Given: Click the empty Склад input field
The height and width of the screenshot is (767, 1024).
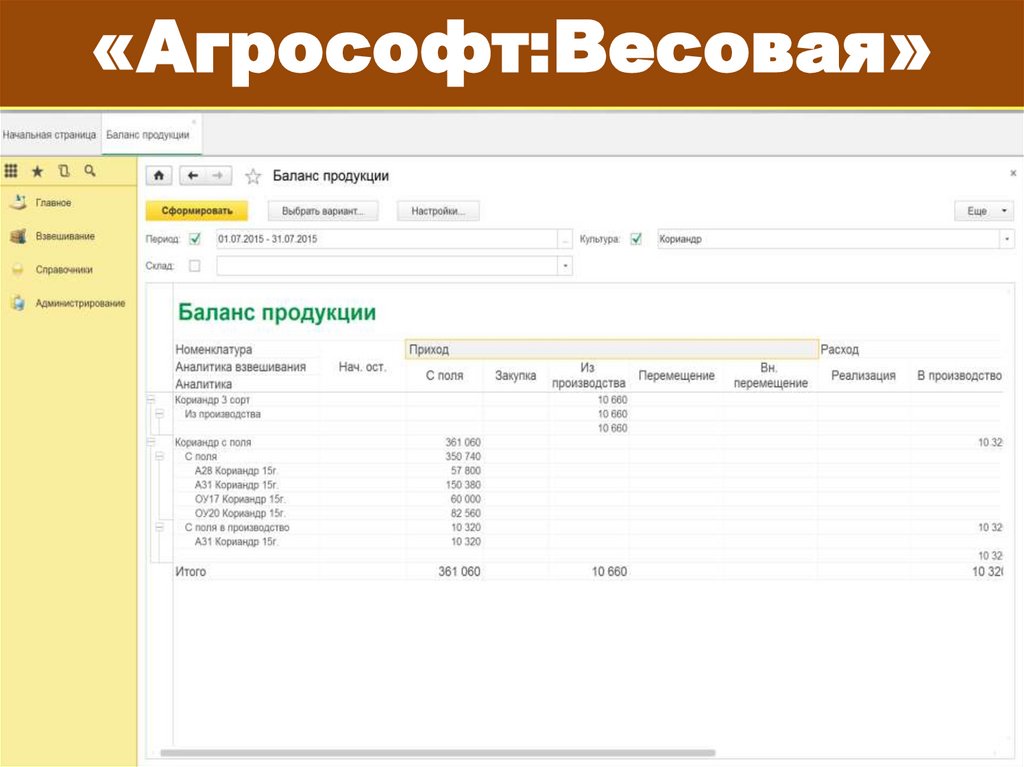Looking at the screenshot, I should [x=387, y=266].
